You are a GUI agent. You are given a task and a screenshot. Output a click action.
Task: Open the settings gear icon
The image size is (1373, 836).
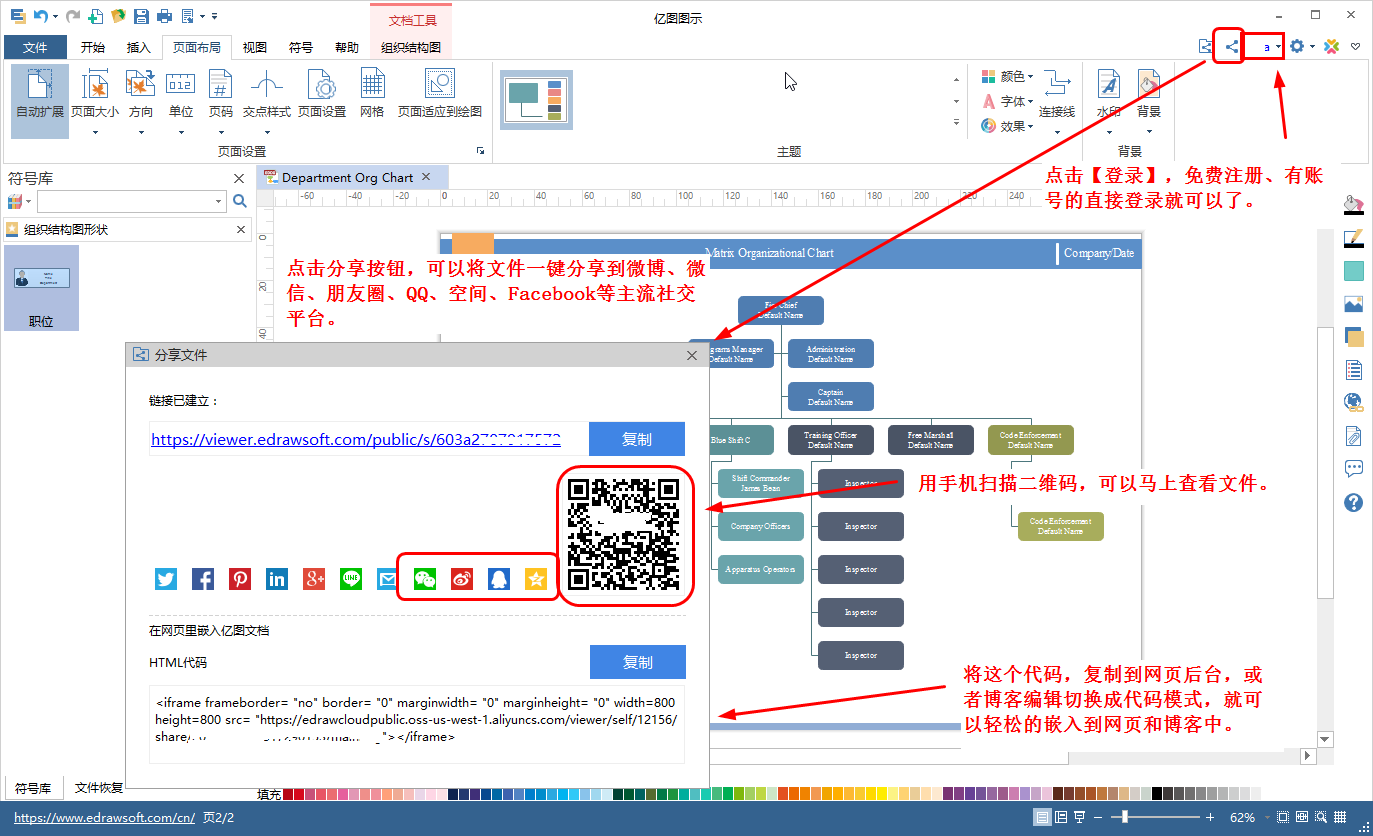(x=1297, y=46)
